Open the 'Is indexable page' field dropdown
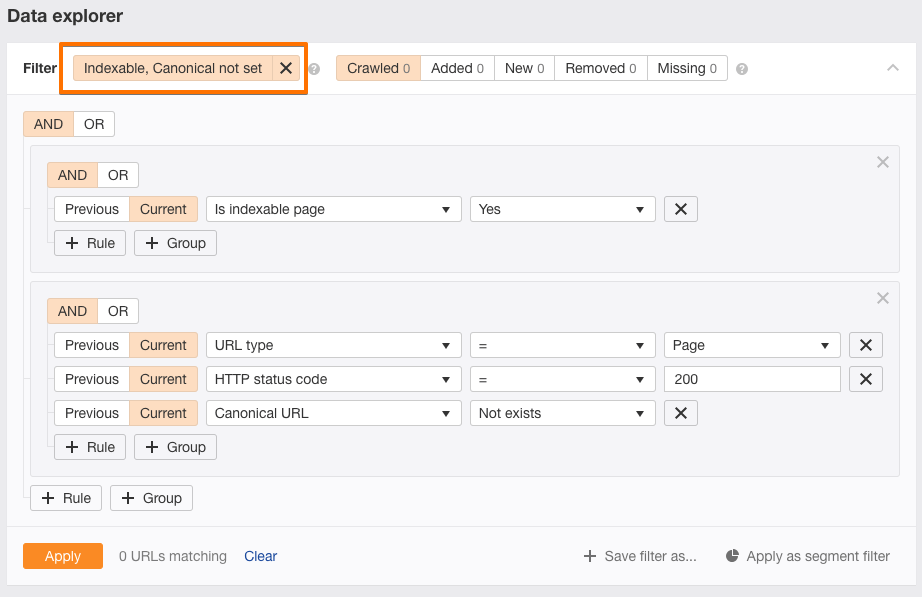This screenshot has width=922, height=597. coord(333,209)
